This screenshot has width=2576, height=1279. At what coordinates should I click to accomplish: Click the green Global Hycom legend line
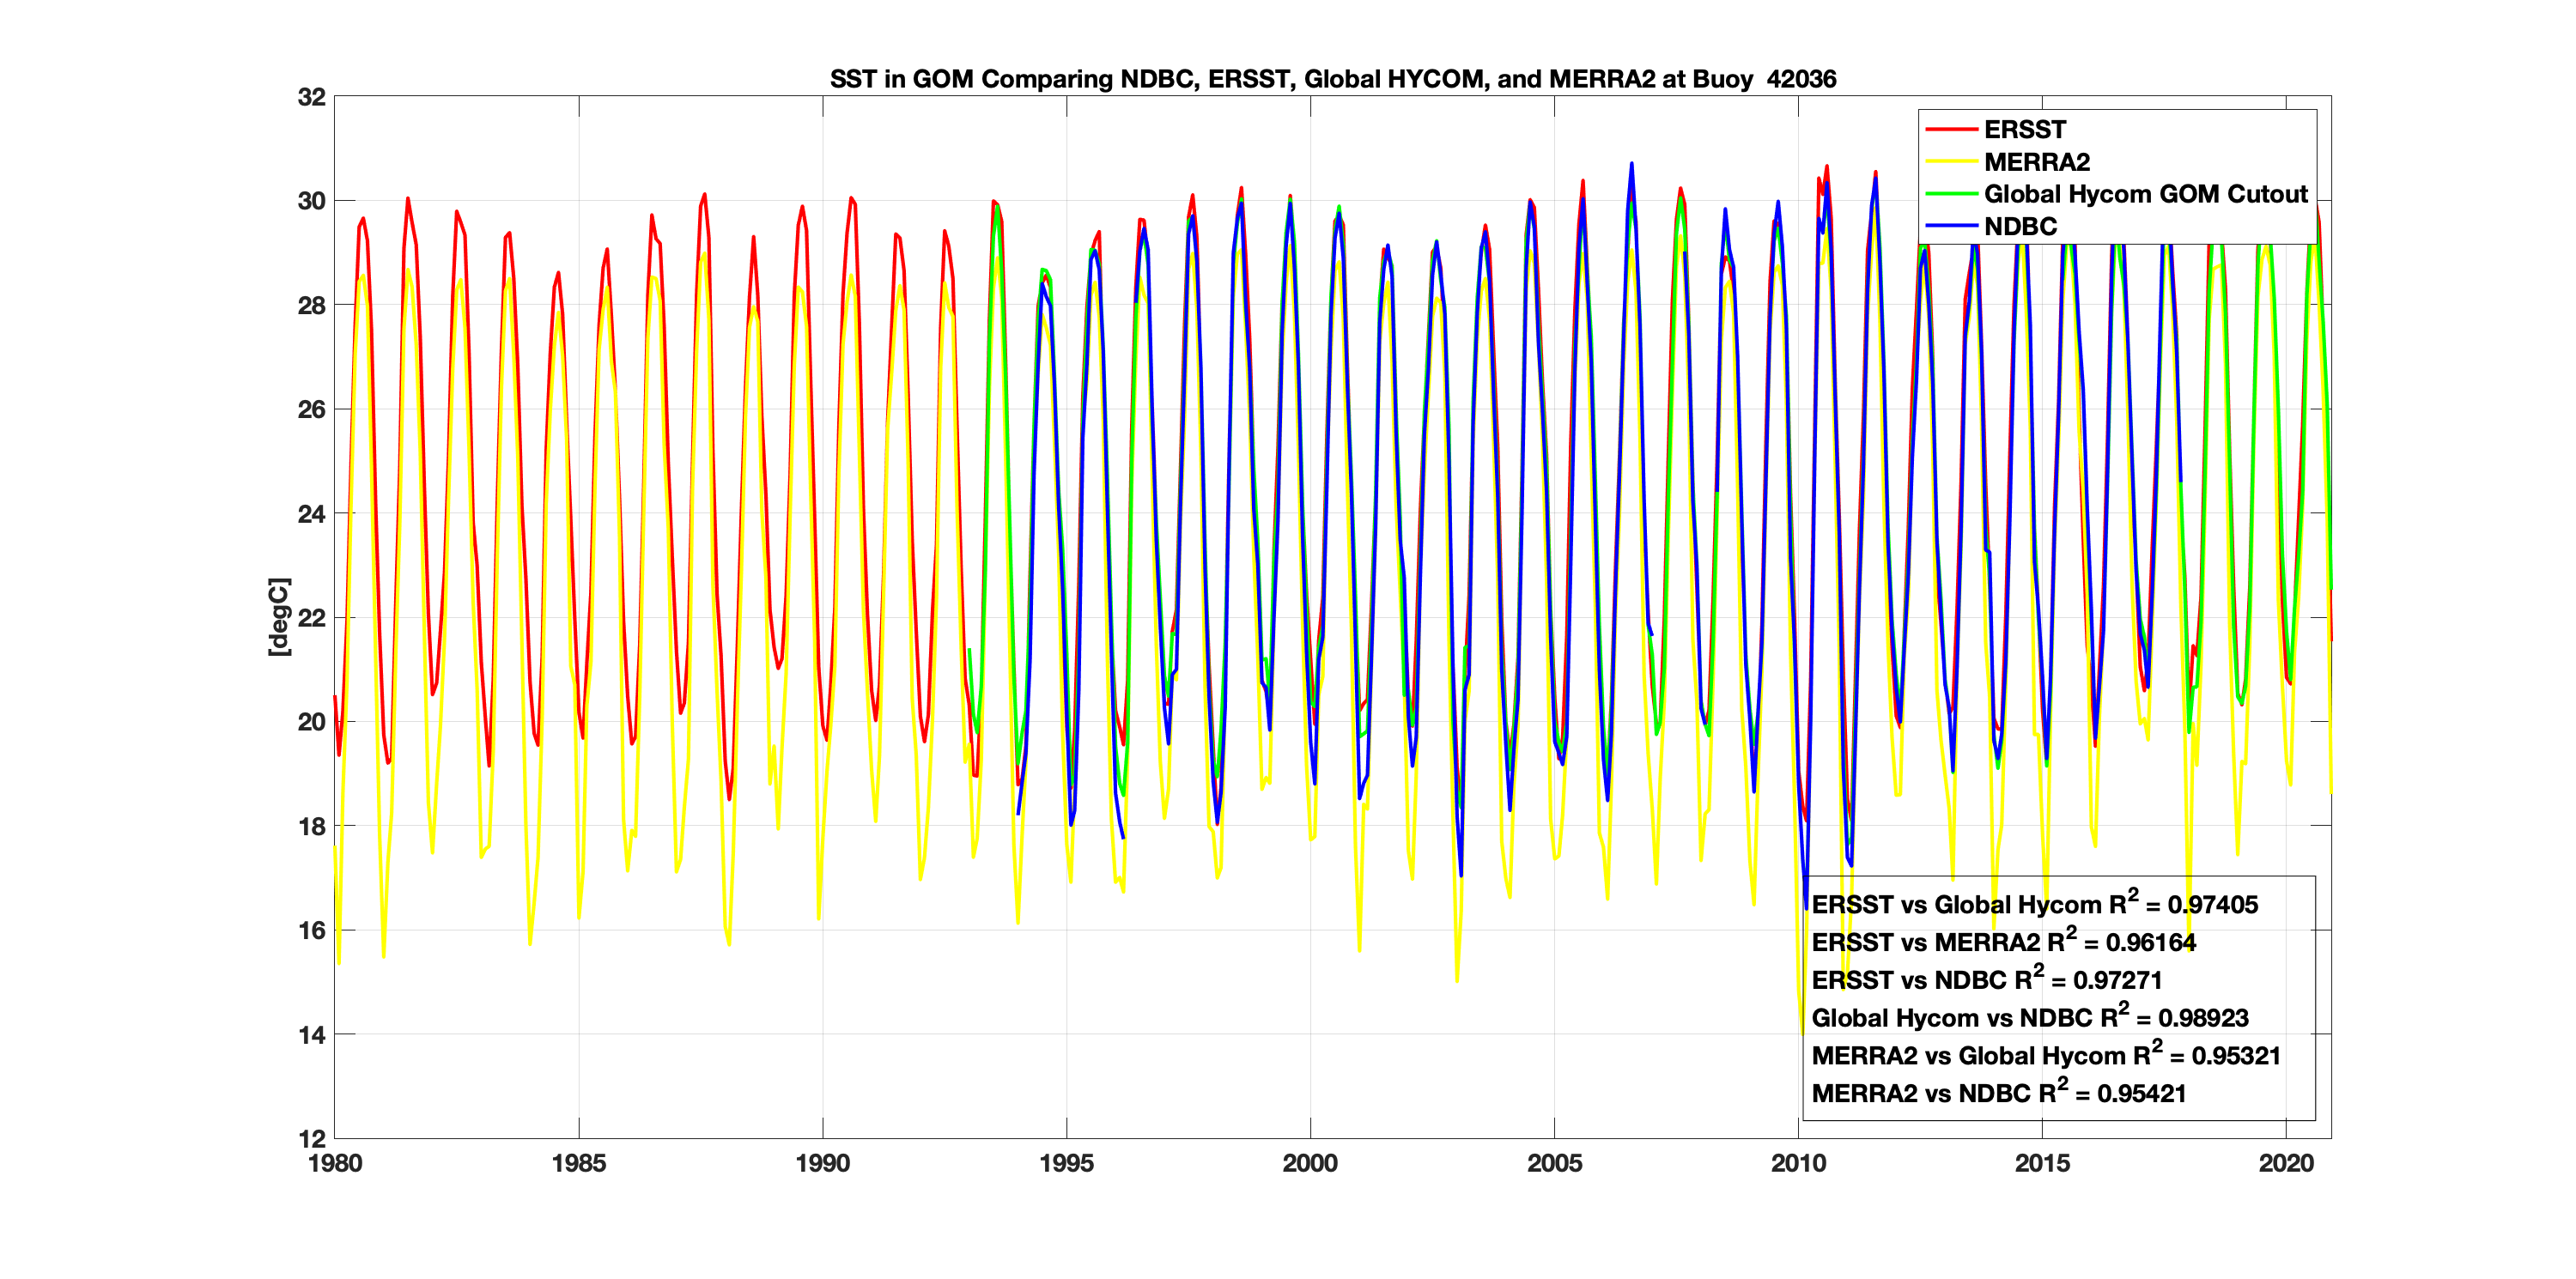tap(1951, 194)
